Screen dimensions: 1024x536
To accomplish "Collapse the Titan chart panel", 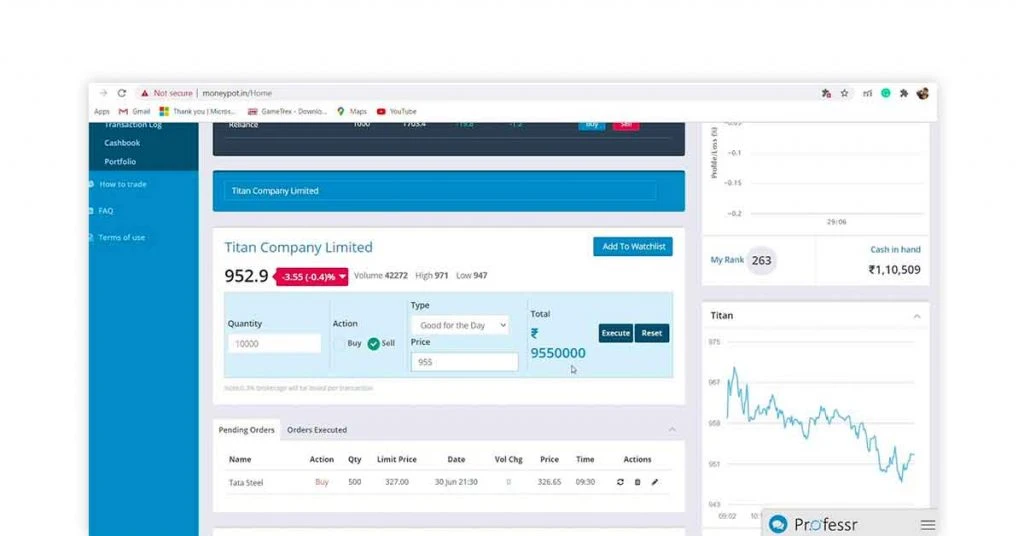I will (x=917, y=316).
